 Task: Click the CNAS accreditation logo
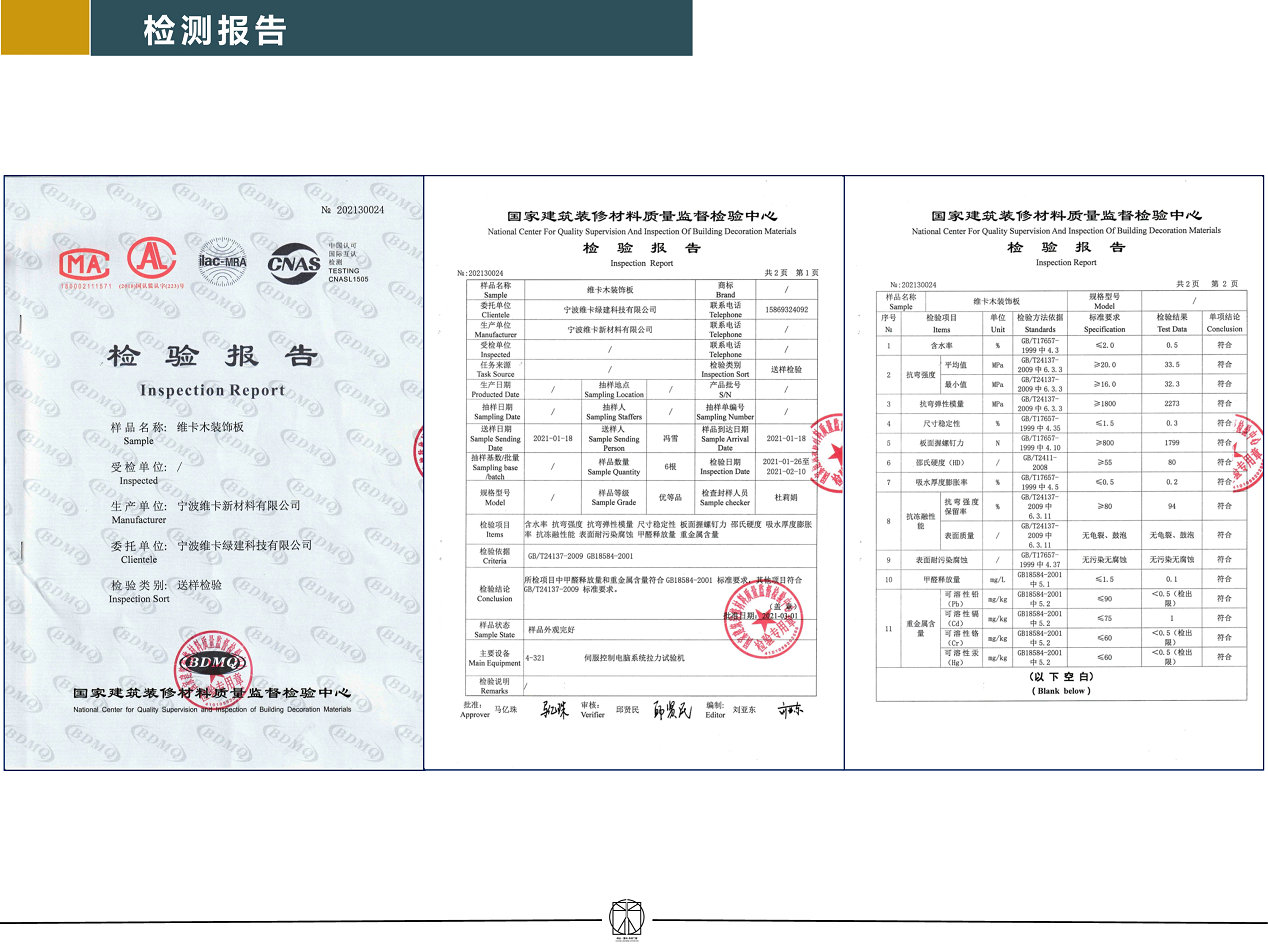pyautogui.click(x=293, y=263)
